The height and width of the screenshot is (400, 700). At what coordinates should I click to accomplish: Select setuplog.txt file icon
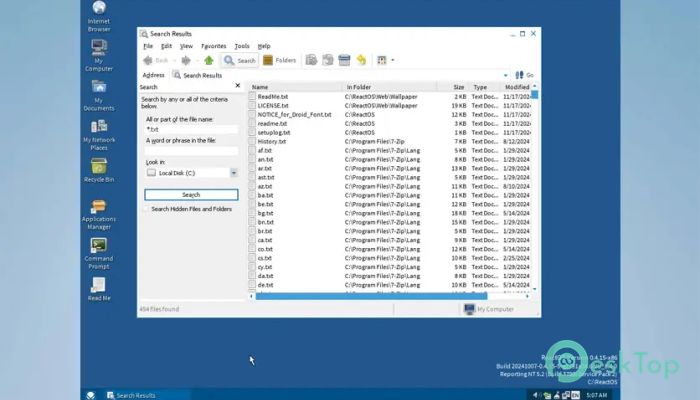252,133
